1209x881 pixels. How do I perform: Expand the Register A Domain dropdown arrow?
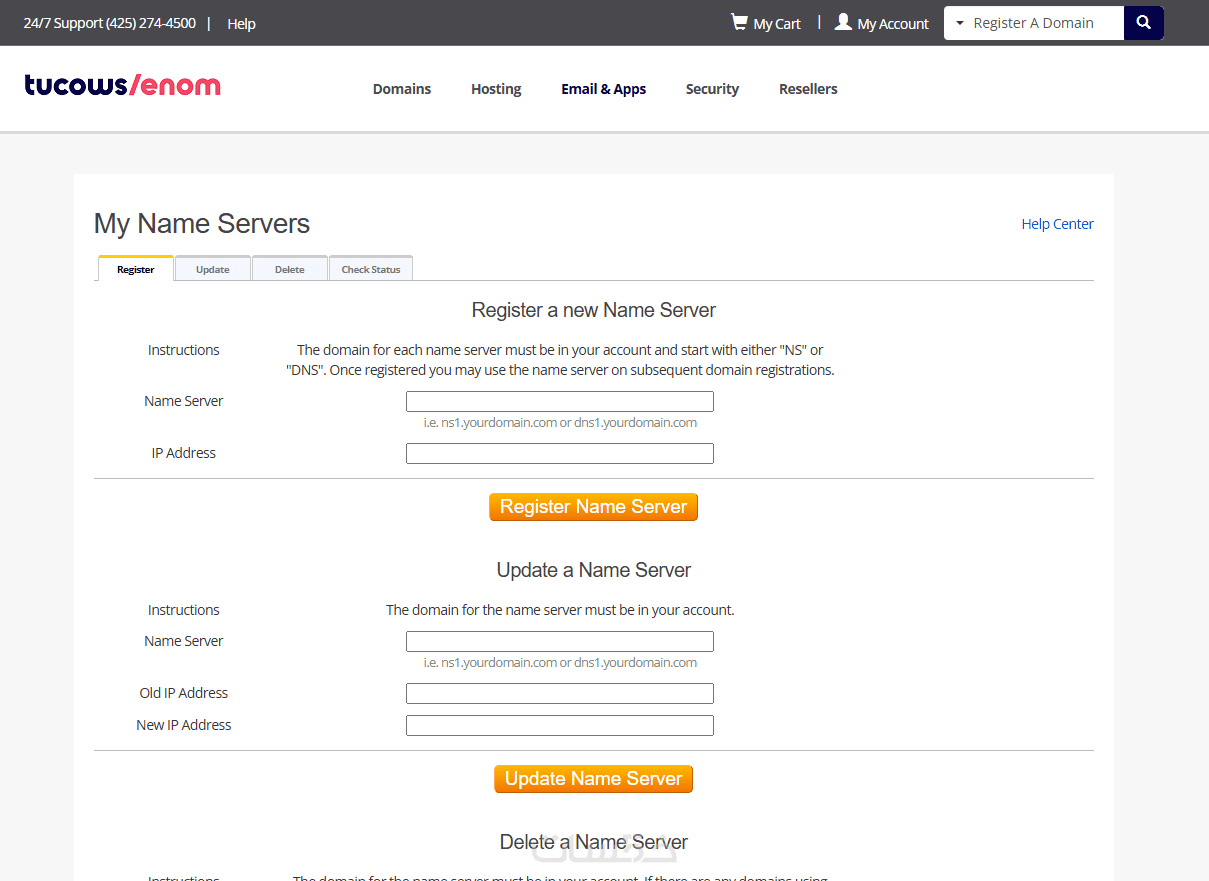960,23
